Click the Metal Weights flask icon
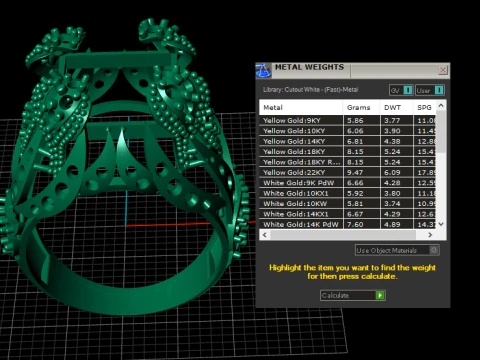This screenshot has width=480, height=360. coord(263,70)
